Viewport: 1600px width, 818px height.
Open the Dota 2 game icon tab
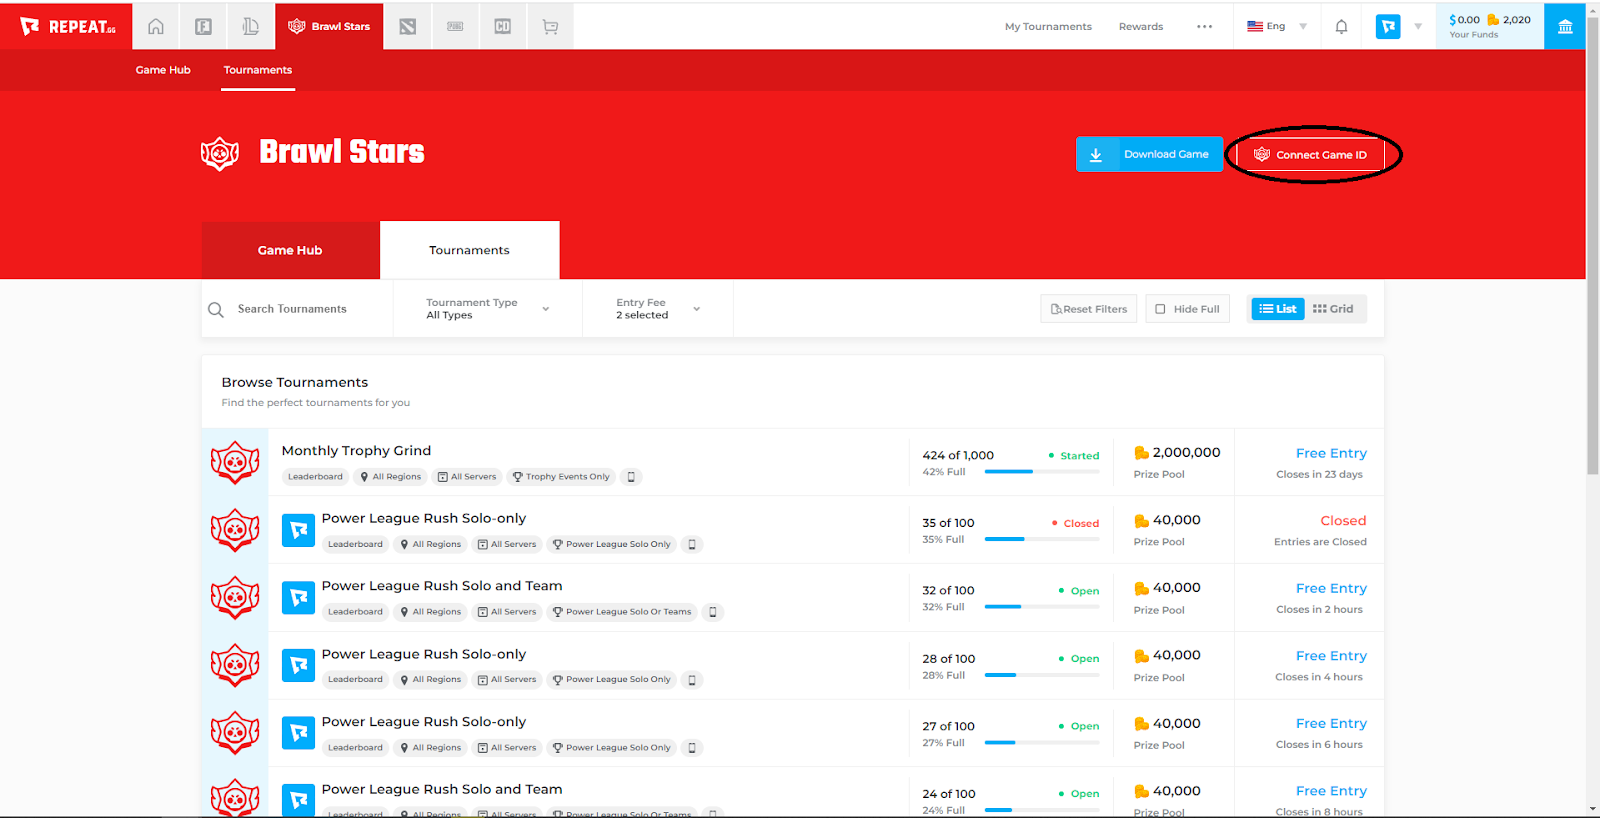tap(408, 27)
